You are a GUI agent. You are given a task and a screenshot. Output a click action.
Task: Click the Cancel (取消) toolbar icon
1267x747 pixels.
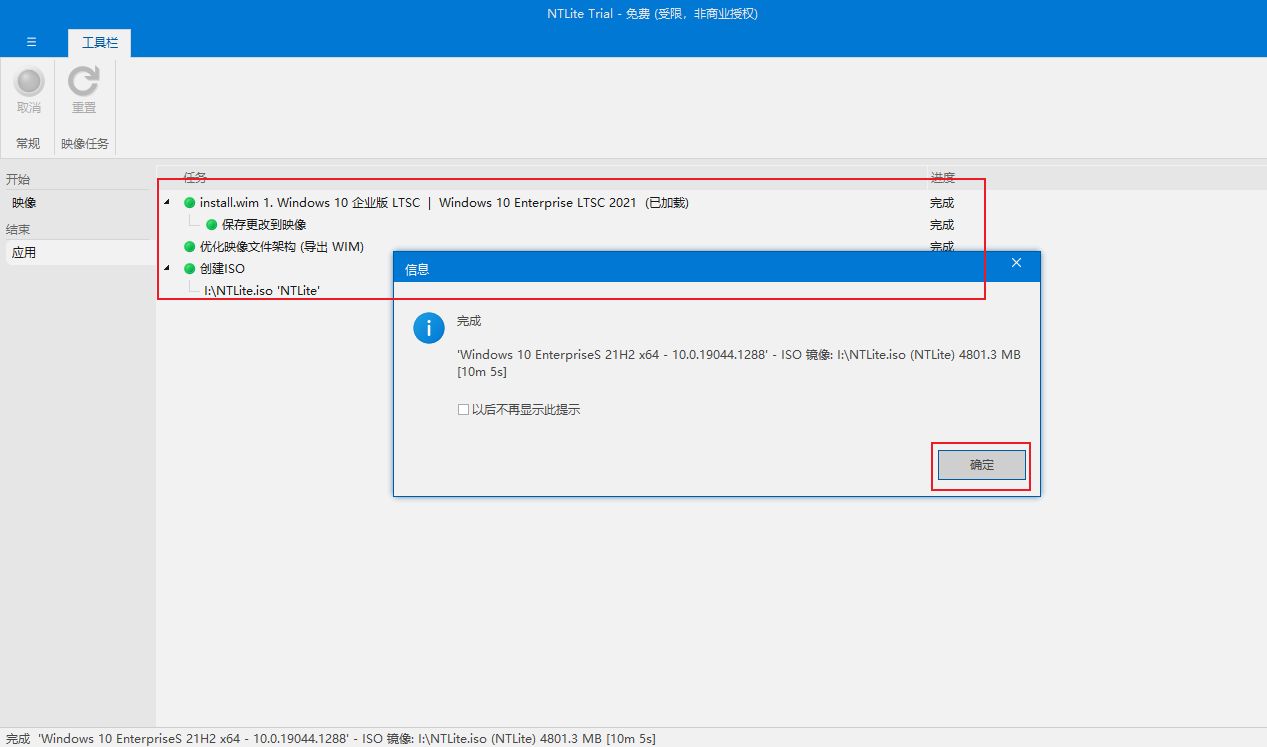point(29,89)
